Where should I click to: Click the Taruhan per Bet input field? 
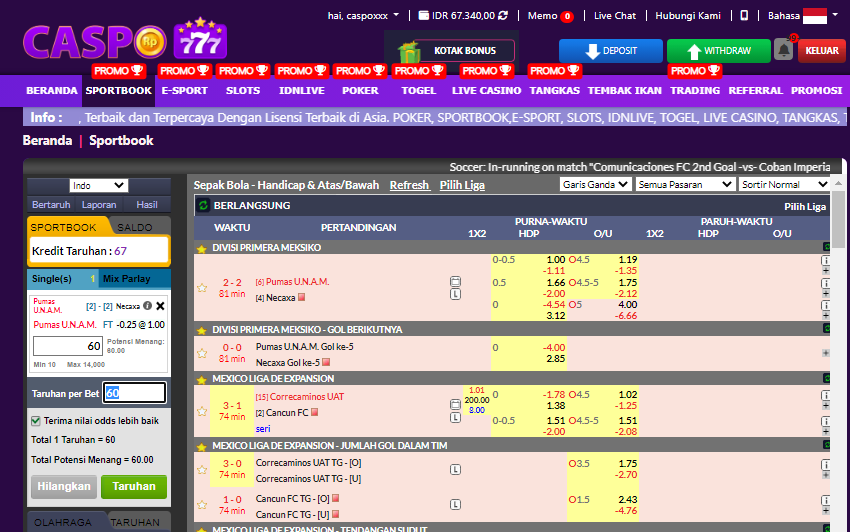pyautogui.click(x=134, y=393)
